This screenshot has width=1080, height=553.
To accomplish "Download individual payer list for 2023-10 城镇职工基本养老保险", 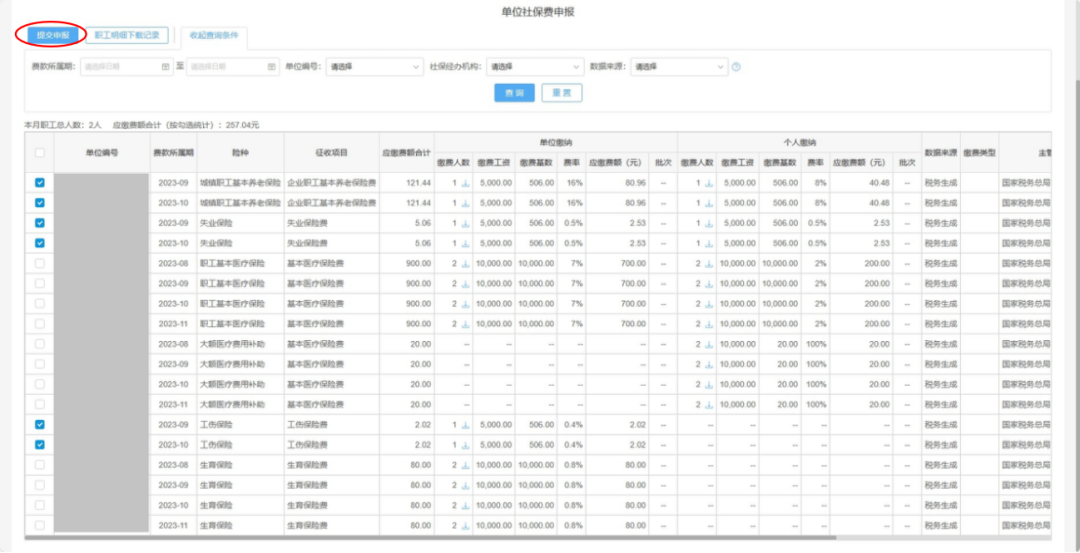I will pos(709,203).
